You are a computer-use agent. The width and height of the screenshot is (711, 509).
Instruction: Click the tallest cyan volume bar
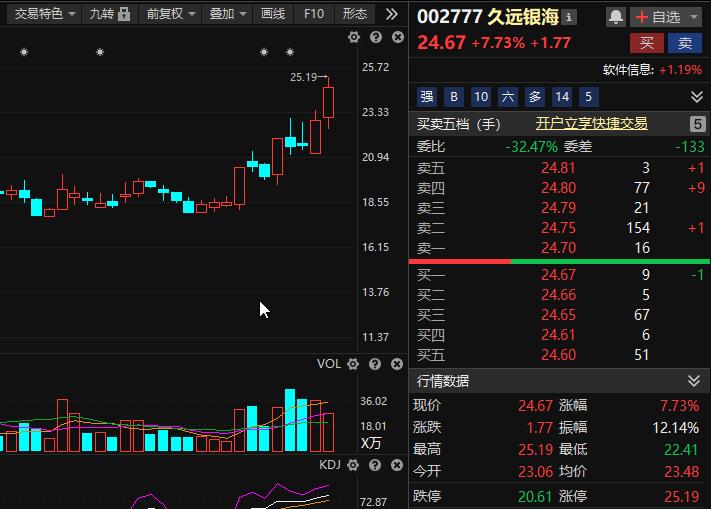[290, 420]
